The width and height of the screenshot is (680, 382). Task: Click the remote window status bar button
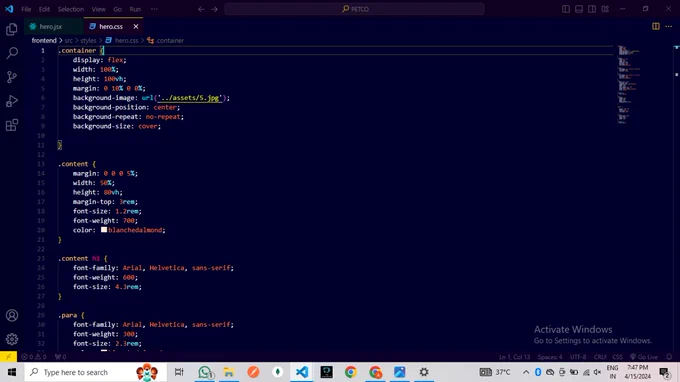8,357
